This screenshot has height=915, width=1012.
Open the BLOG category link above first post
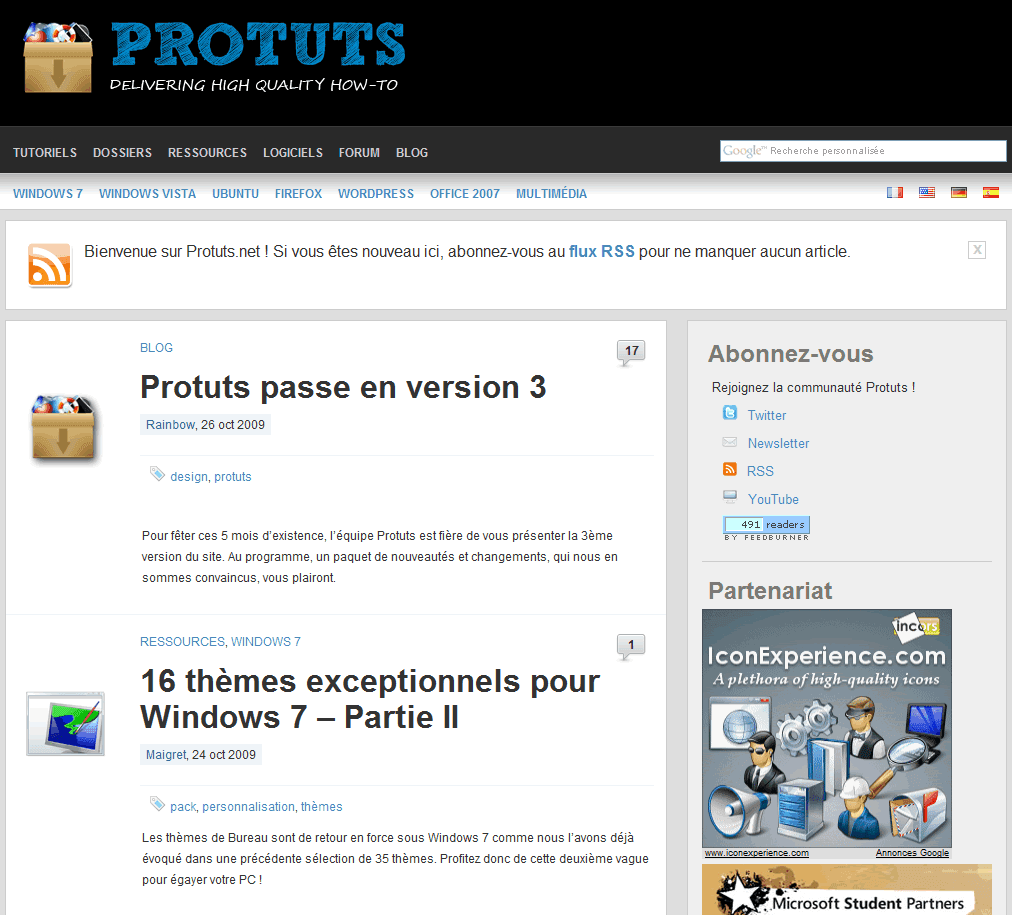coord(156,348)
